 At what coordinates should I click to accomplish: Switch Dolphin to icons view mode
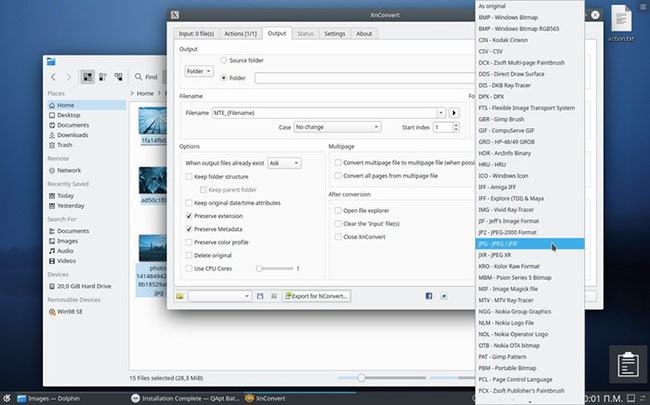87,77
